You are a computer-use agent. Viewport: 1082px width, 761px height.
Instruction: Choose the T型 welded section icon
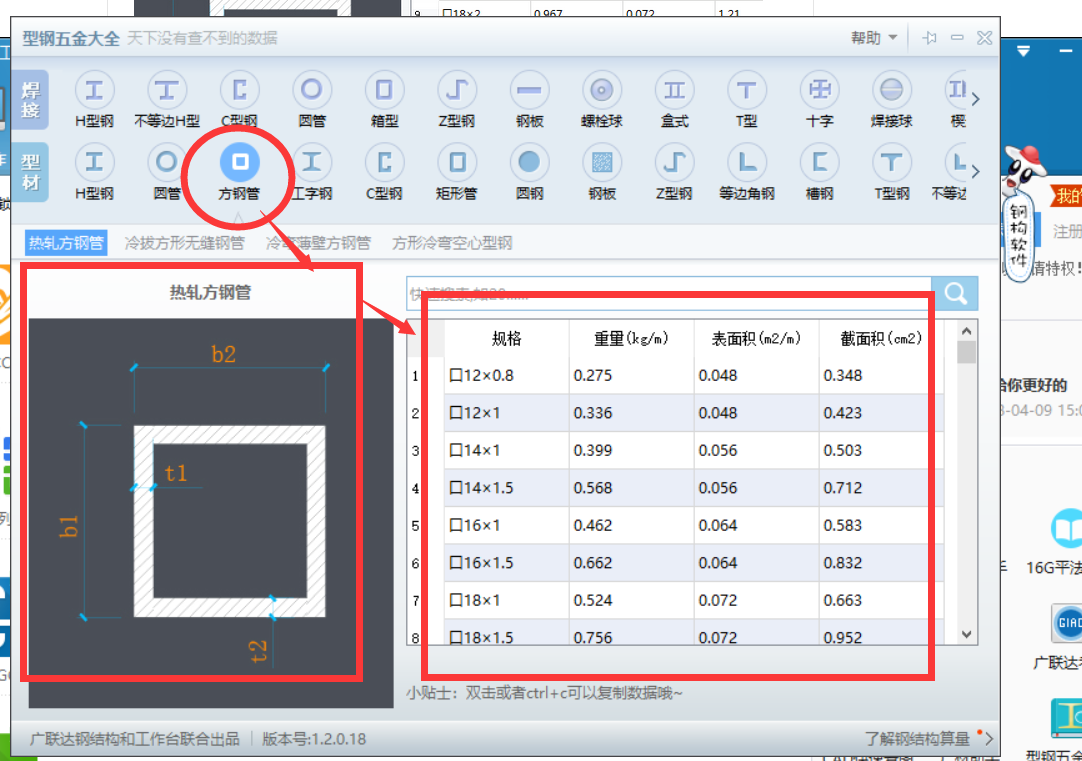747,90
